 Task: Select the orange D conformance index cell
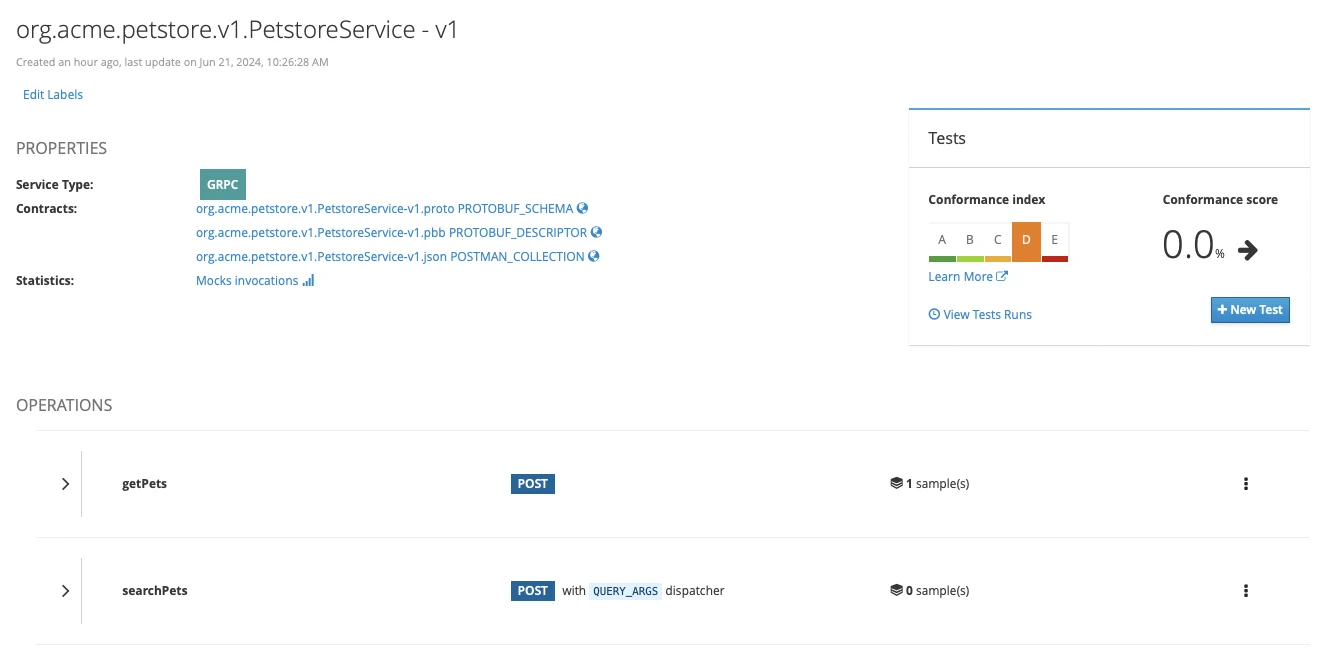(x=1026, y=241)
